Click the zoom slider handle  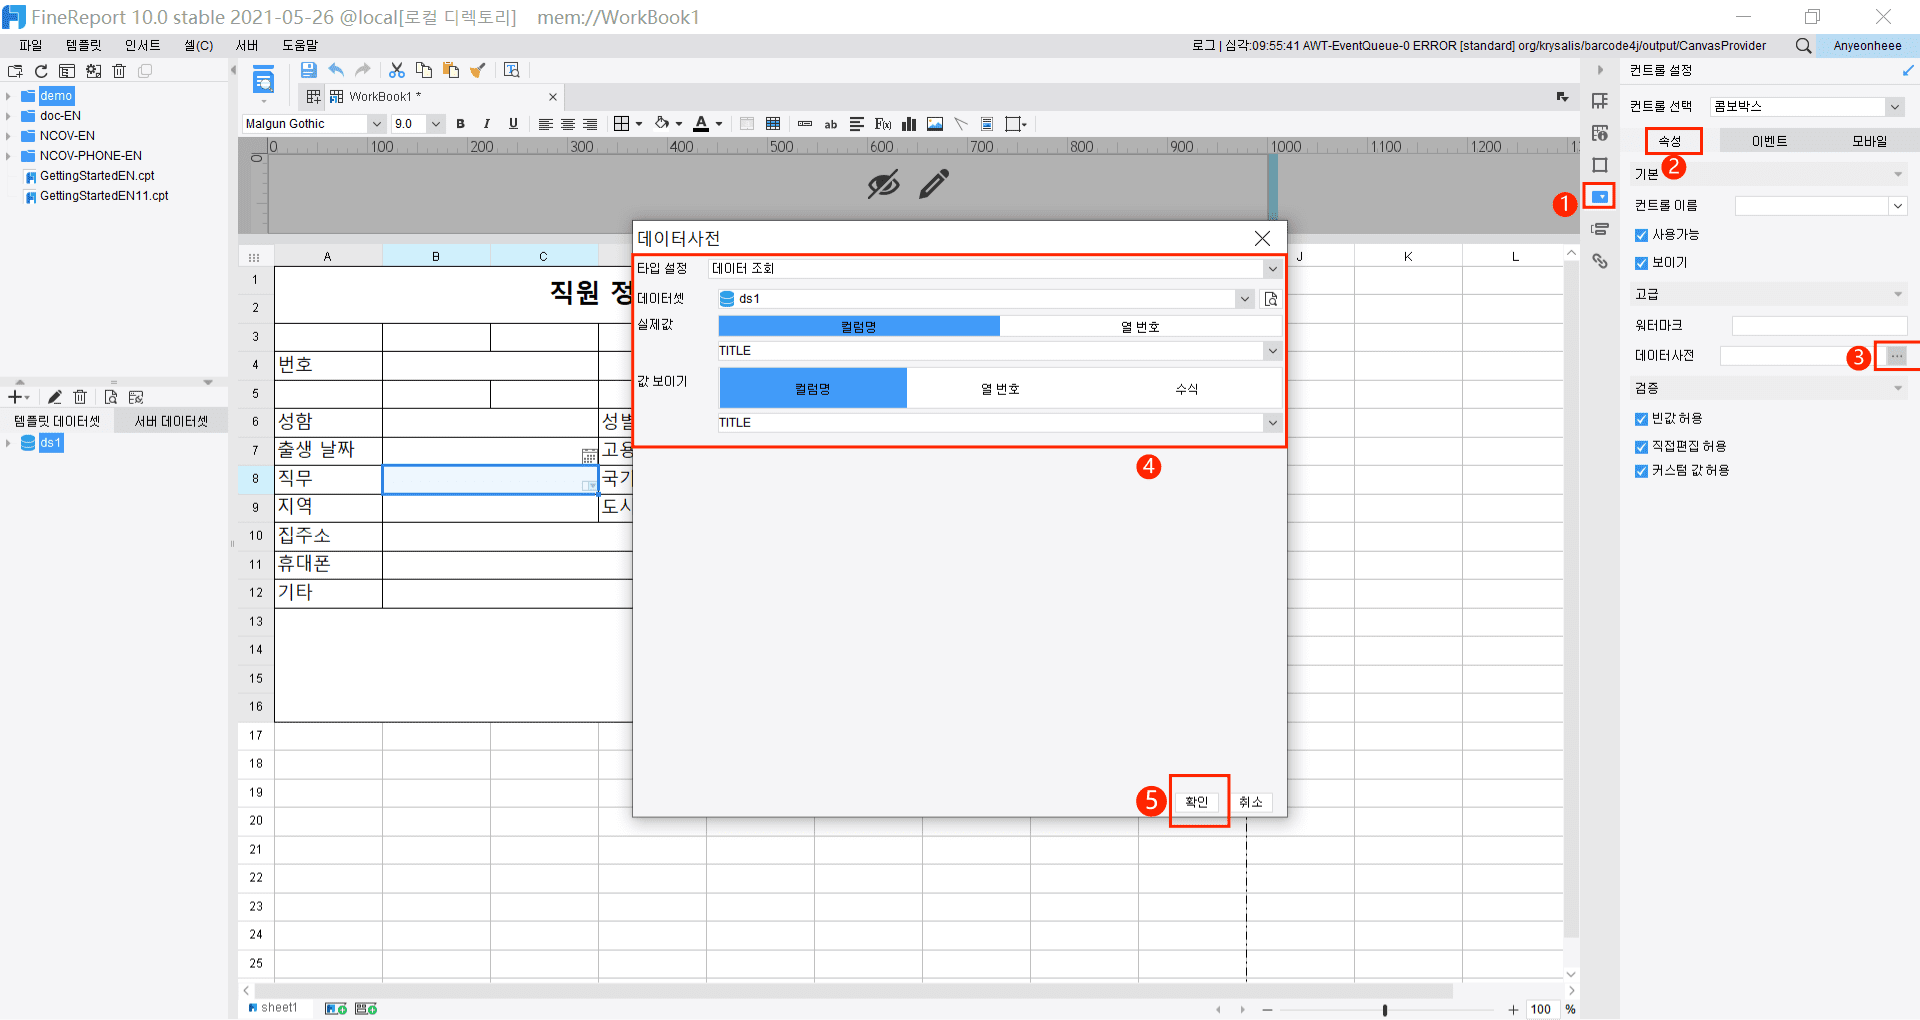point(1385,1010)
